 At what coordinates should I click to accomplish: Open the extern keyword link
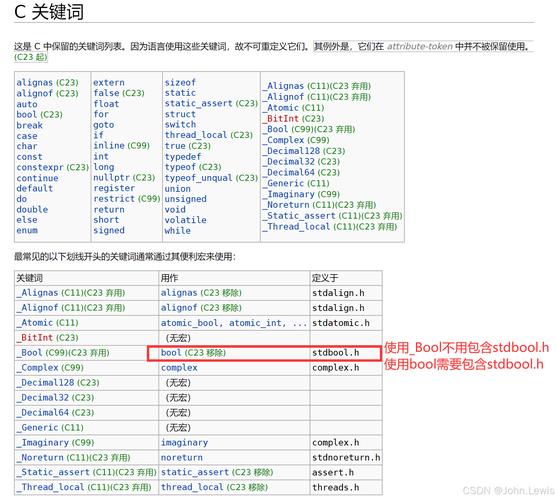tap(109, 83)
